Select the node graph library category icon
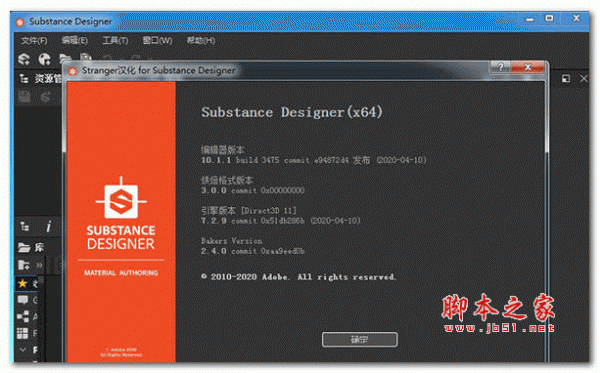The width and height of the screenshot is (600, 373). pyautogui.click(x=23, y=316)
